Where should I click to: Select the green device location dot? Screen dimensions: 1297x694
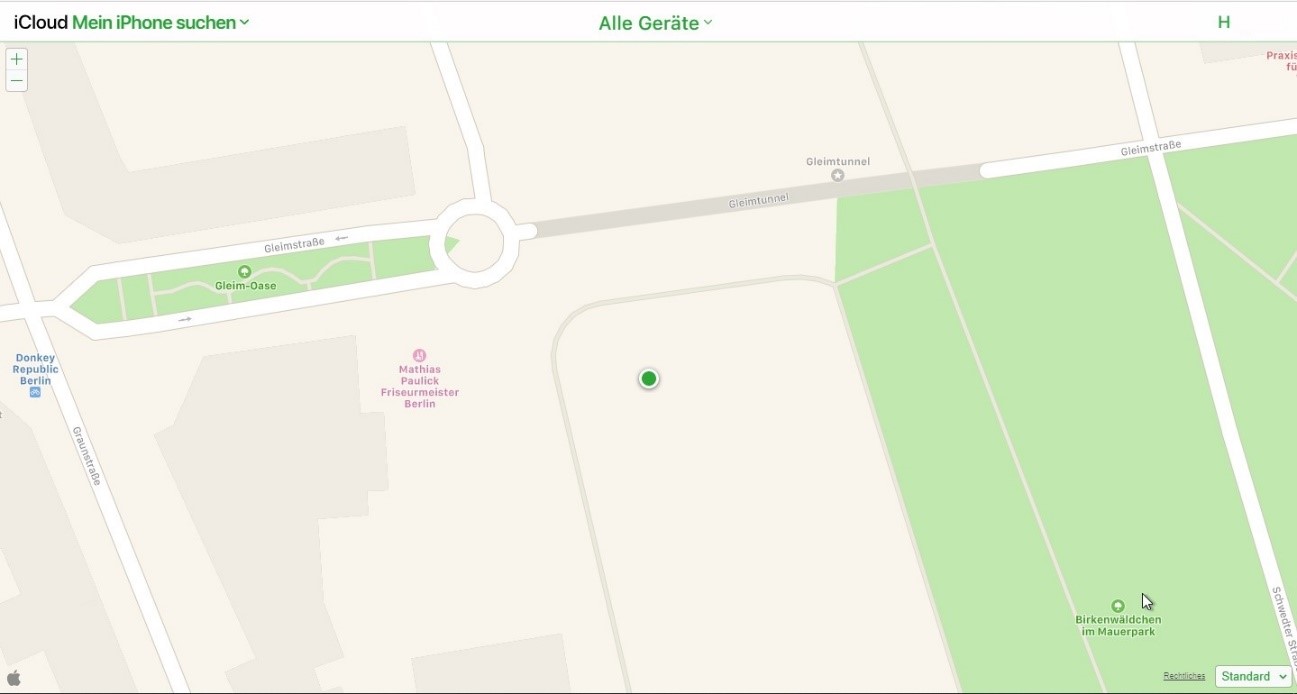click(x=649, y=379)
